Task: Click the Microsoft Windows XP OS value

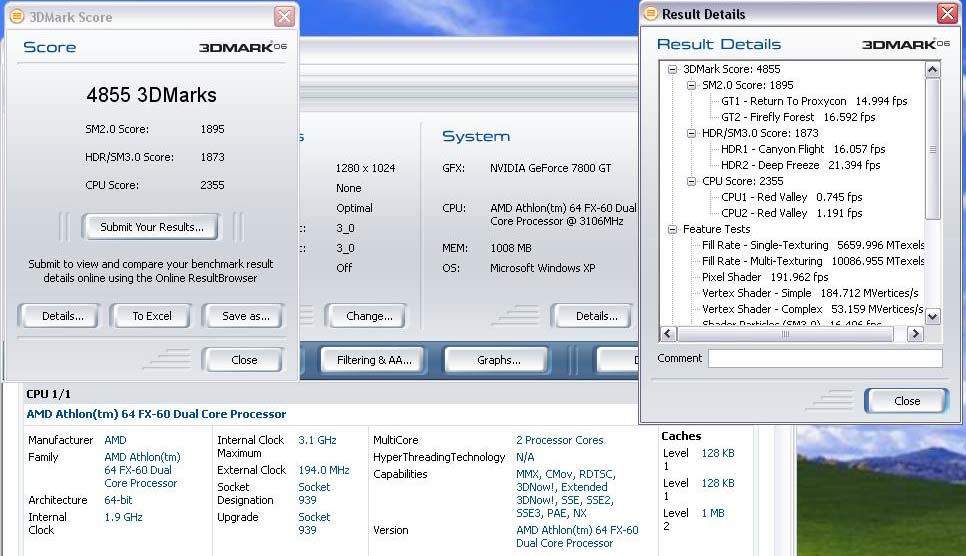Action: (x=542, y=268)
